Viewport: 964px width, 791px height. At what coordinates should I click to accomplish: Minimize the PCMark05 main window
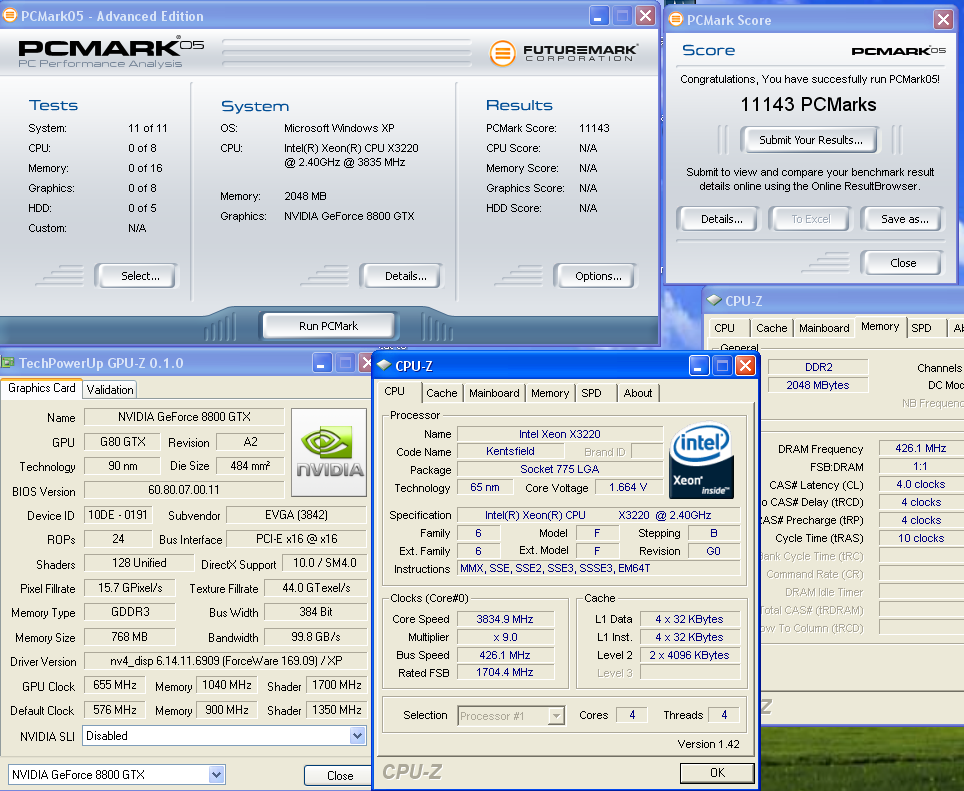(598, 16)
